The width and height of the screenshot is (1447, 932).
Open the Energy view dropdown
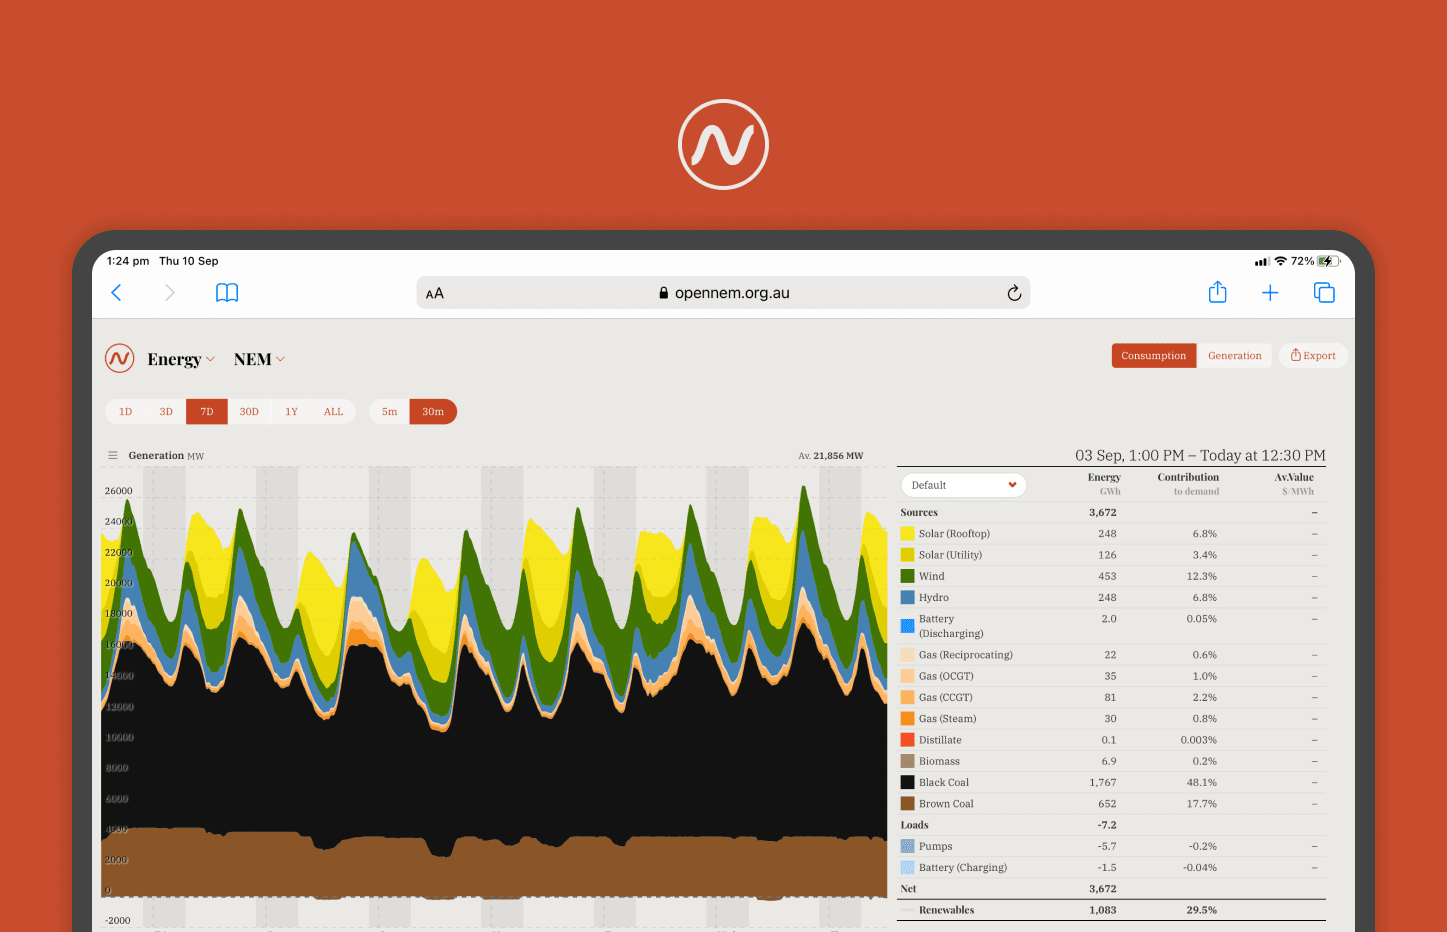[x=180, y=359]
